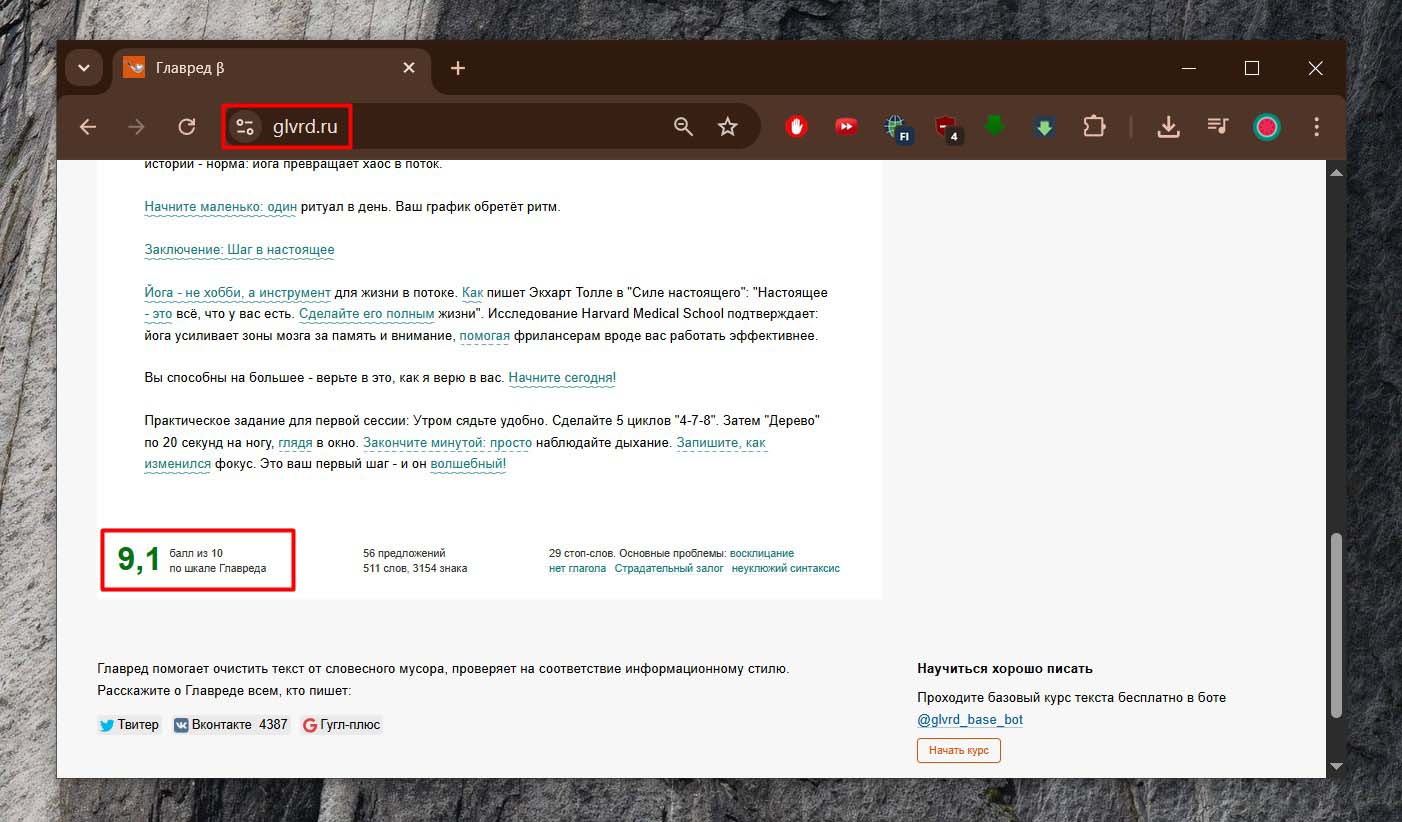Open the media controls music note icon

tap(1217, 127)
